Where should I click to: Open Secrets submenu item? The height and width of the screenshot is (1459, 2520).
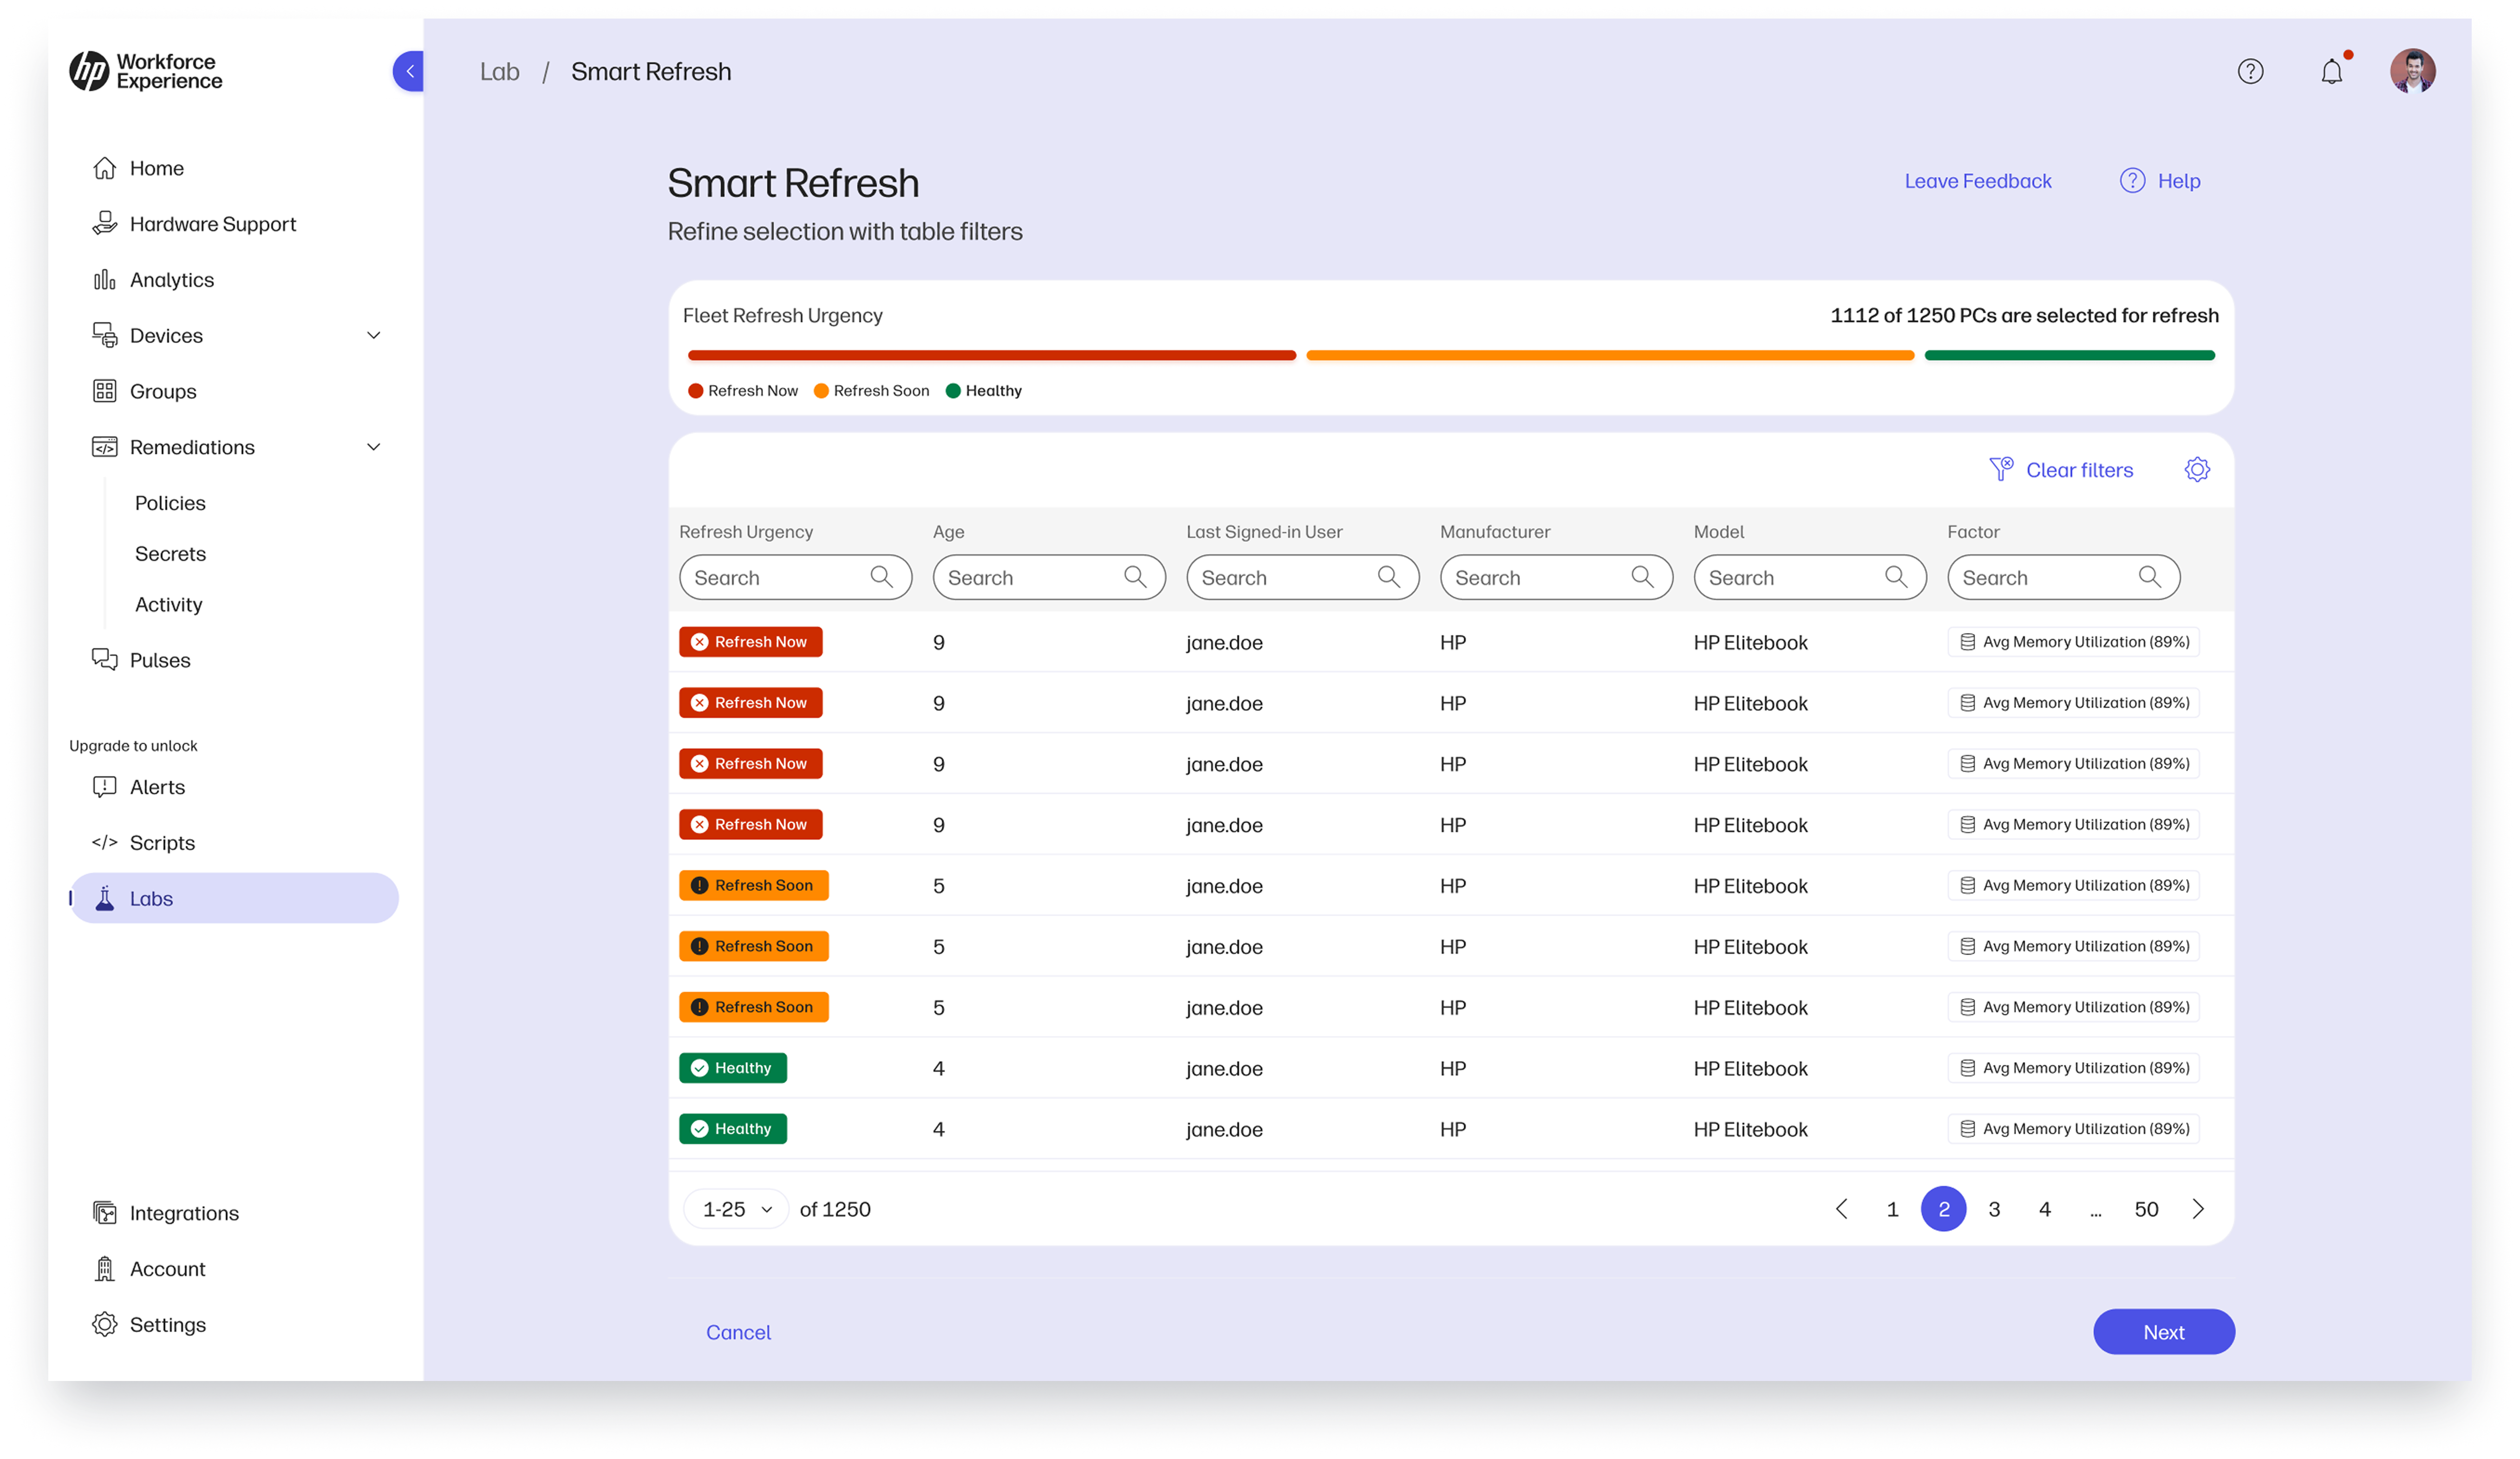[x=170, y=554]
